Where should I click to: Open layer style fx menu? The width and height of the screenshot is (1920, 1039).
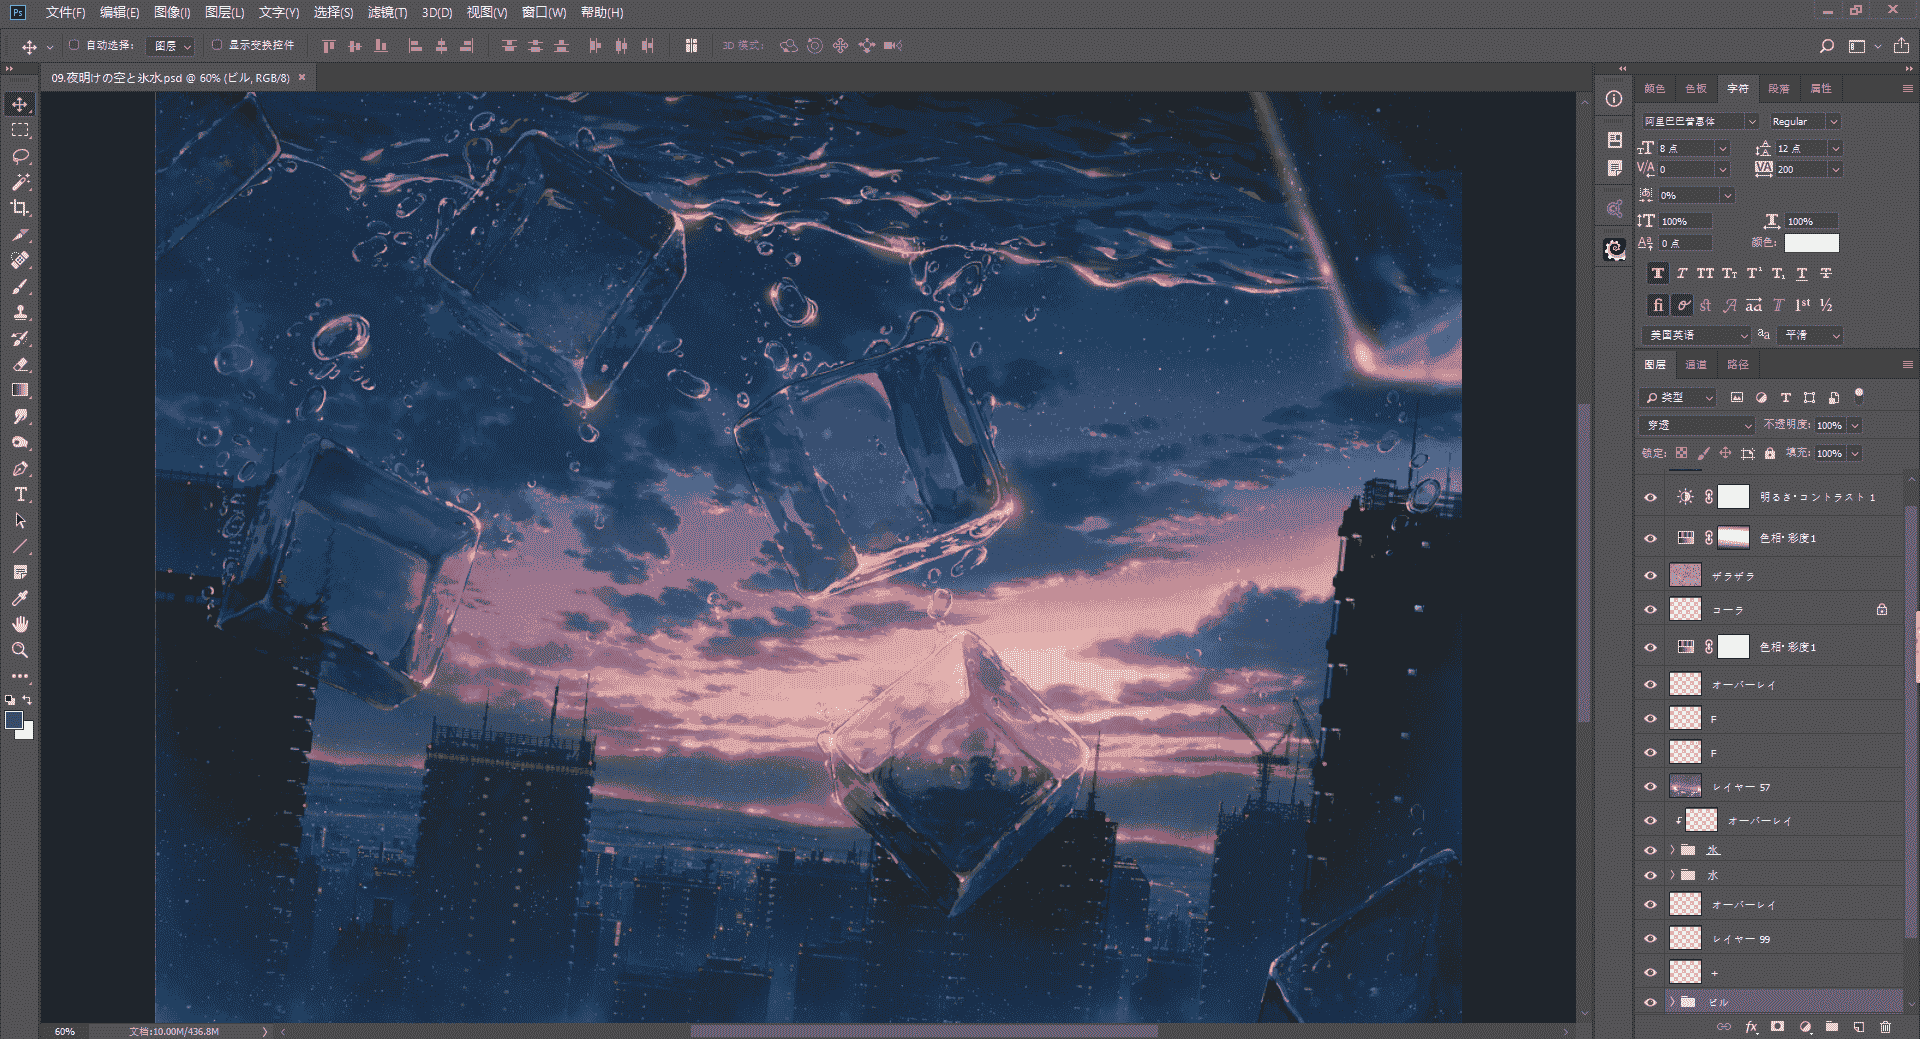click(1751, 1027)
